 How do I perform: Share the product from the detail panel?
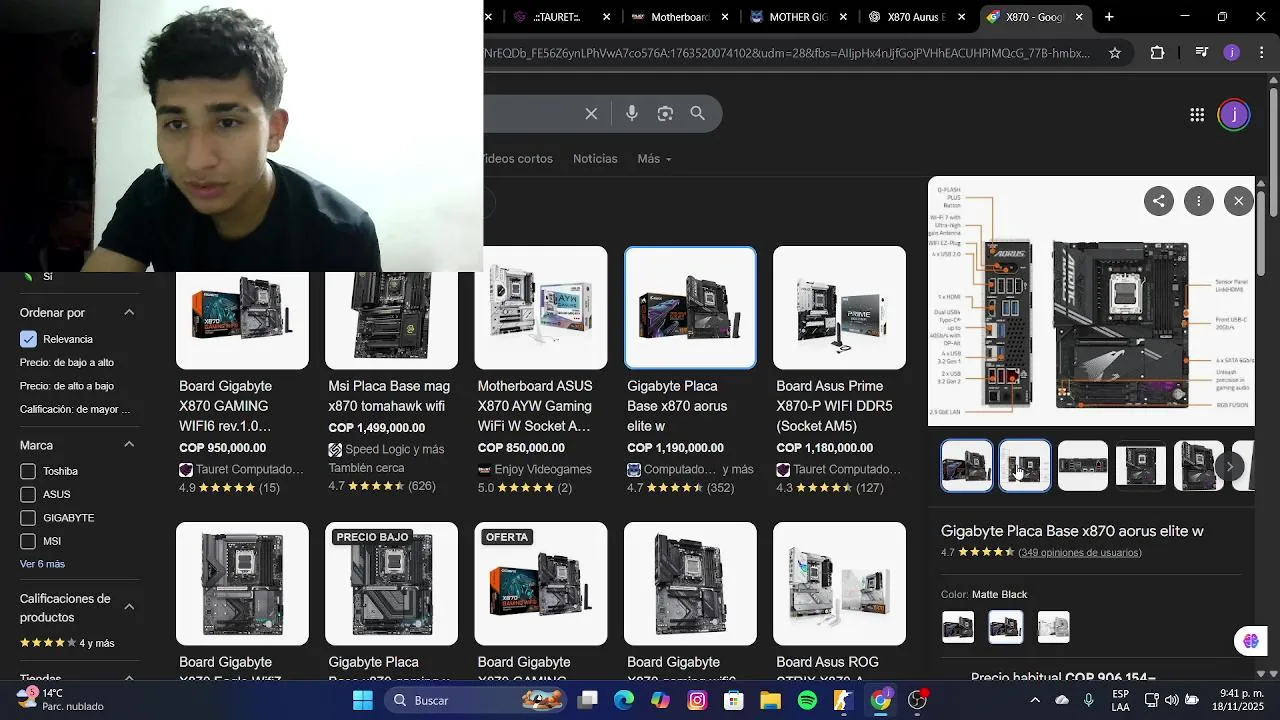click(x=1158, y=201)
